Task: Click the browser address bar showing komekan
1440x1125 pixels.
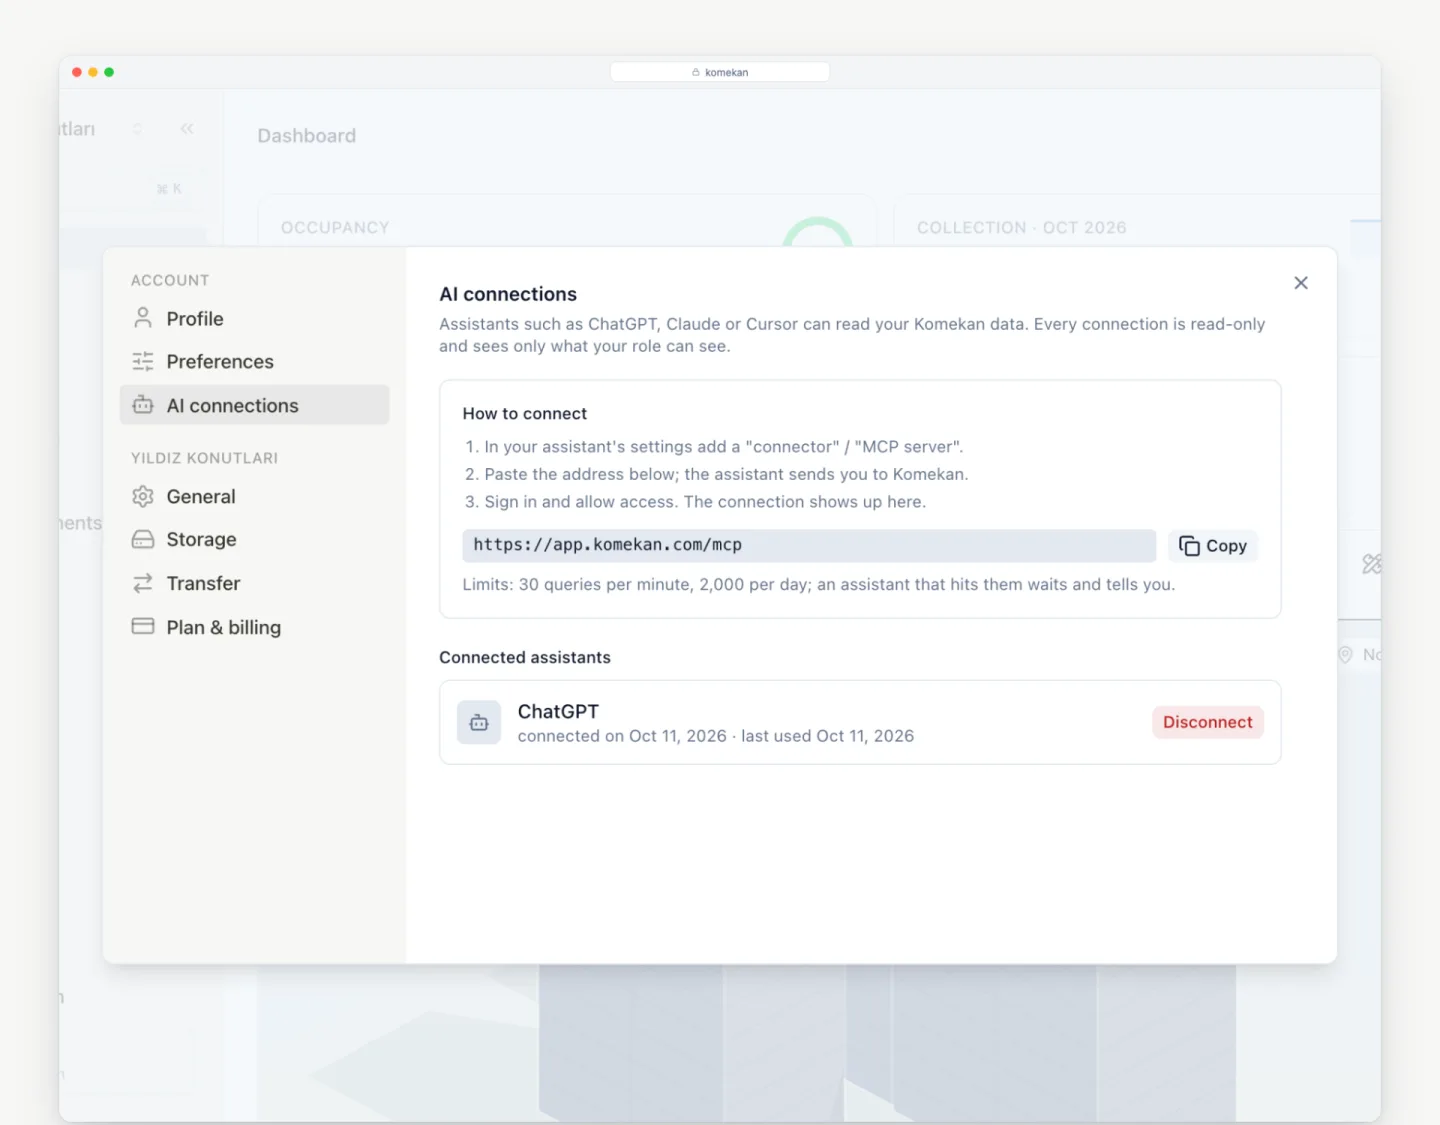Action: [x=720, y=72]
